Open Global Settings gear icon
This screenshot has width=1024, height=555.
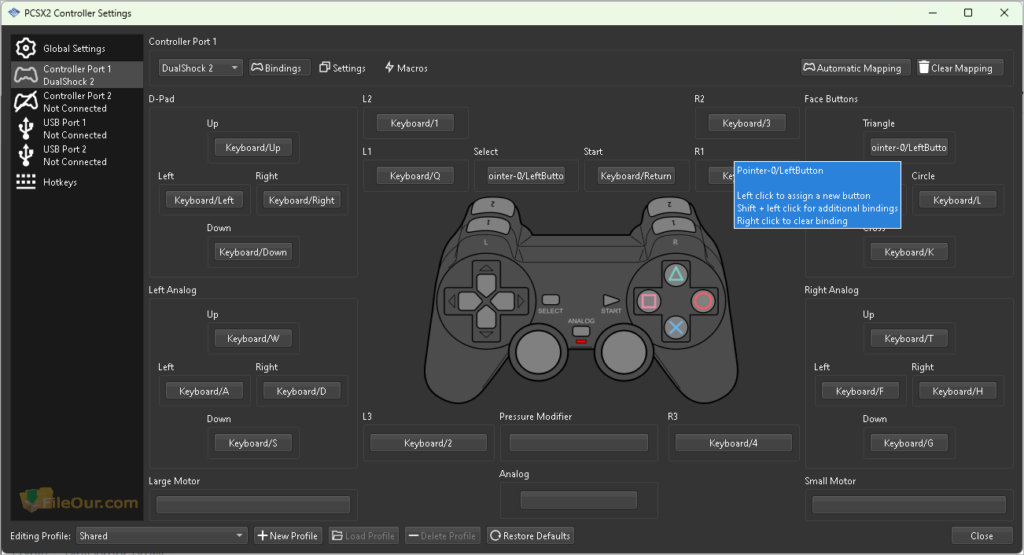25,48
